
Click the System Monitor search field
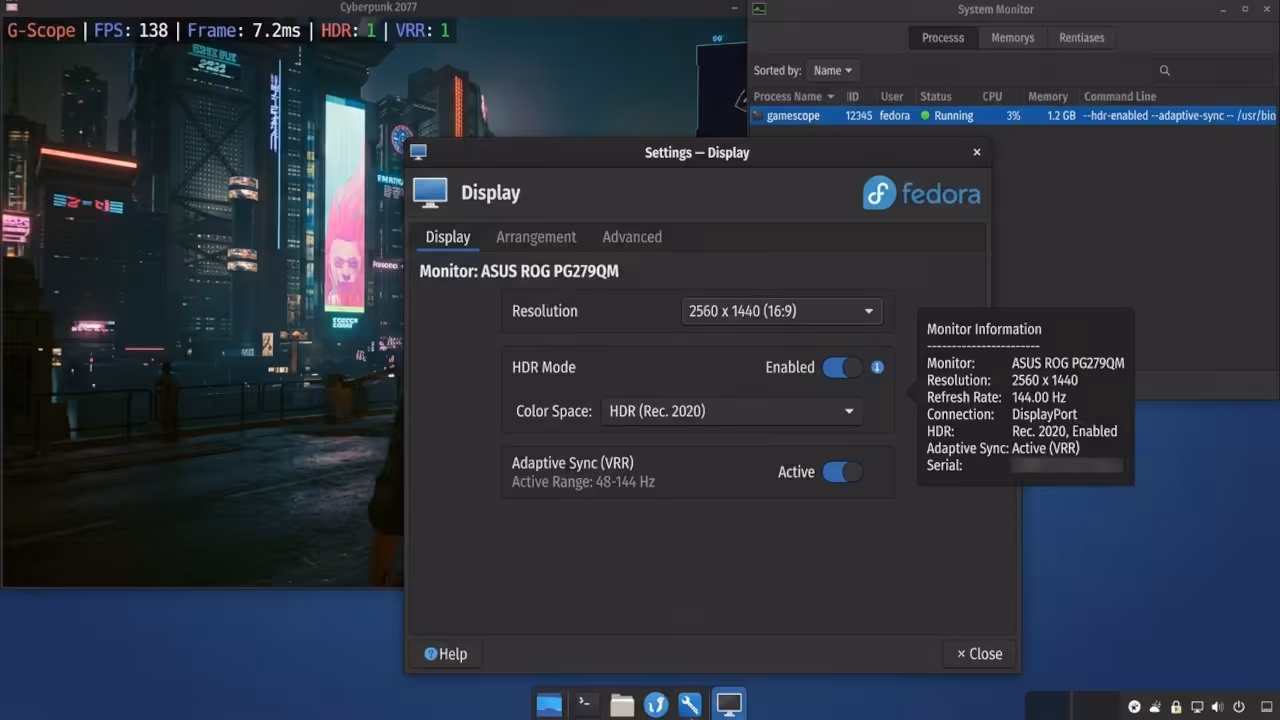pyautogui.click(x=1214, y=70)
